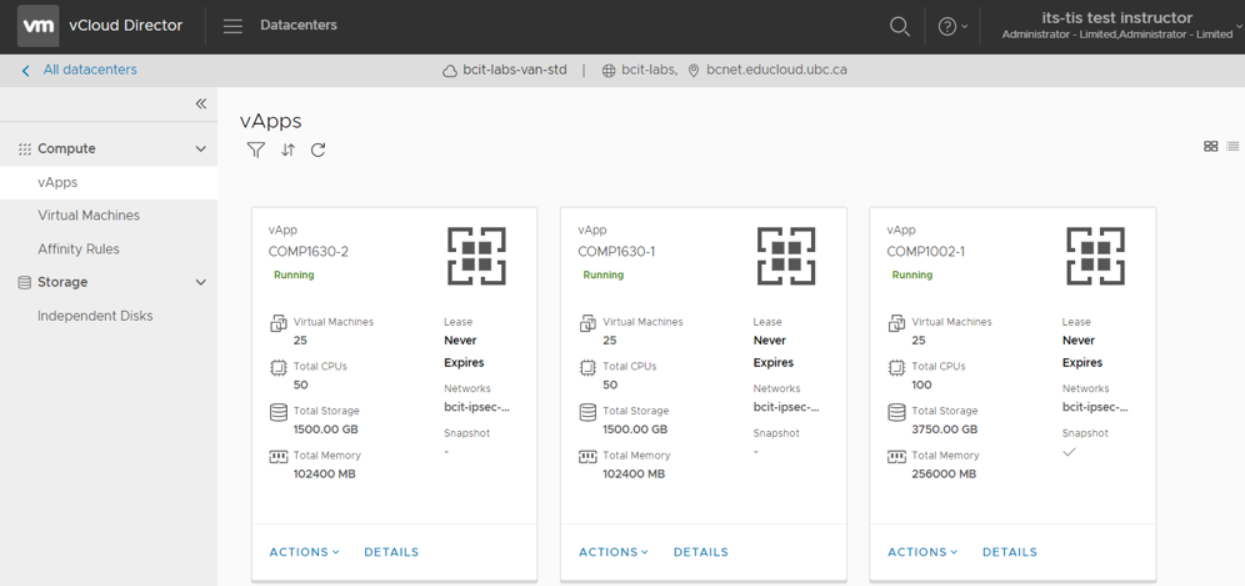Click the Compute section heading
The width and height of the screenshot is (1245, 586).
(x=66, y=149)
